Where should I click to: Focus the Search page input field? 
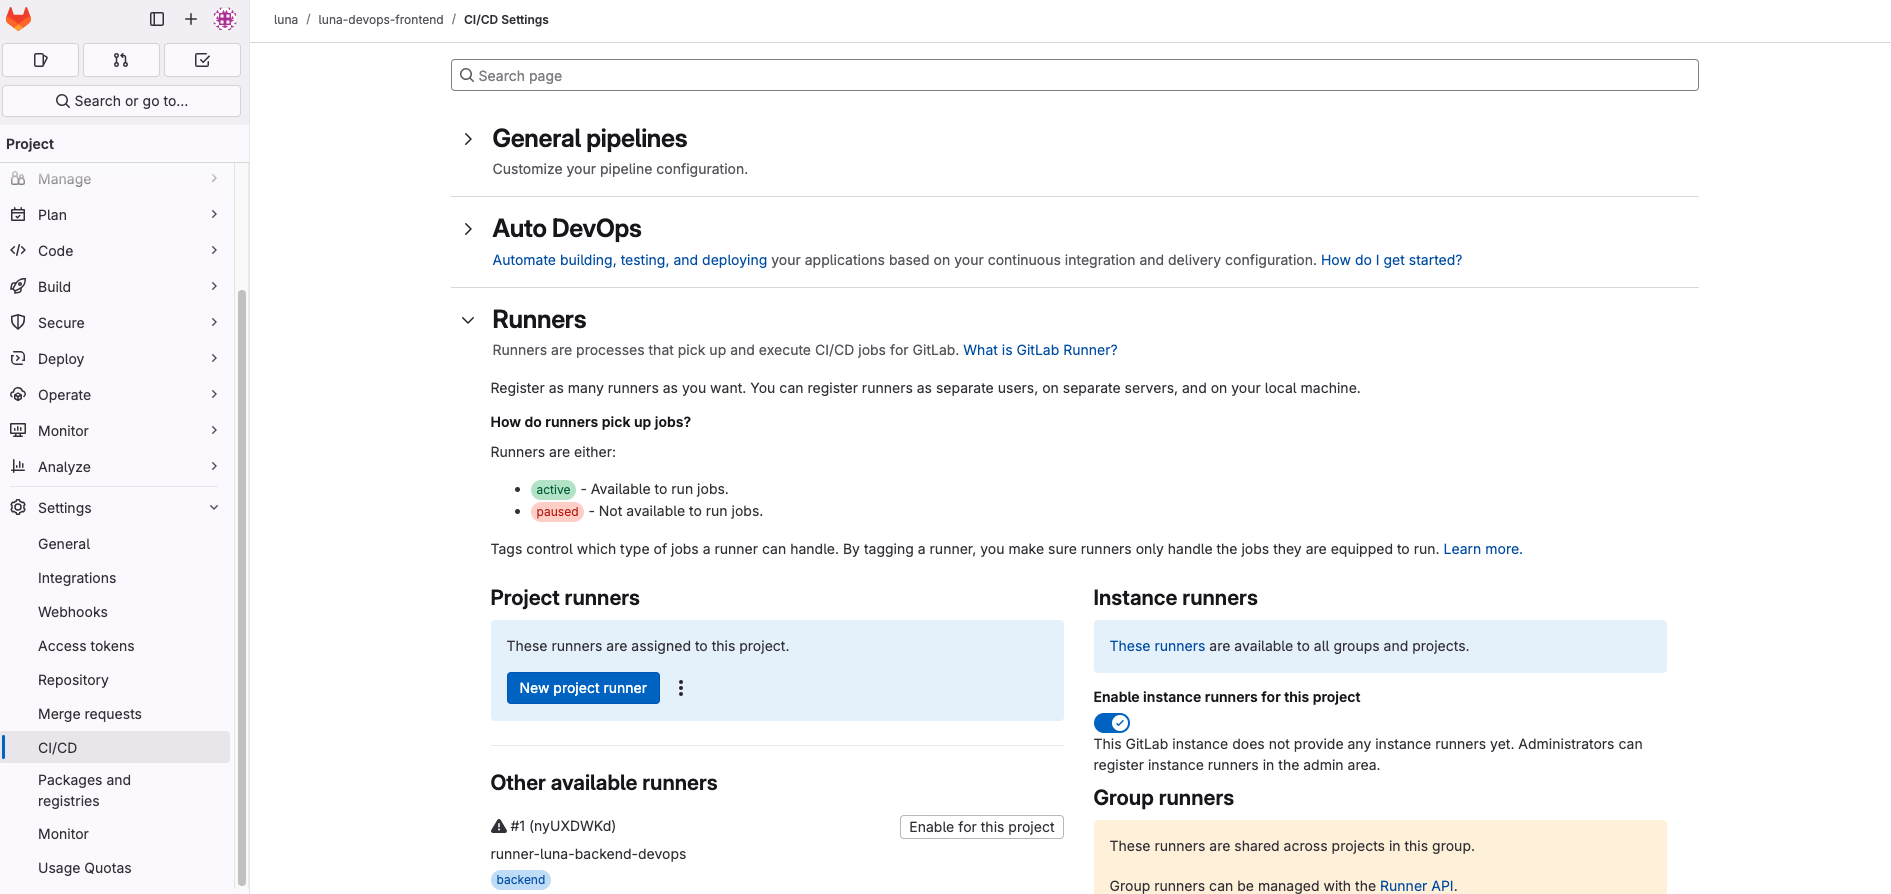point(1074,76)
